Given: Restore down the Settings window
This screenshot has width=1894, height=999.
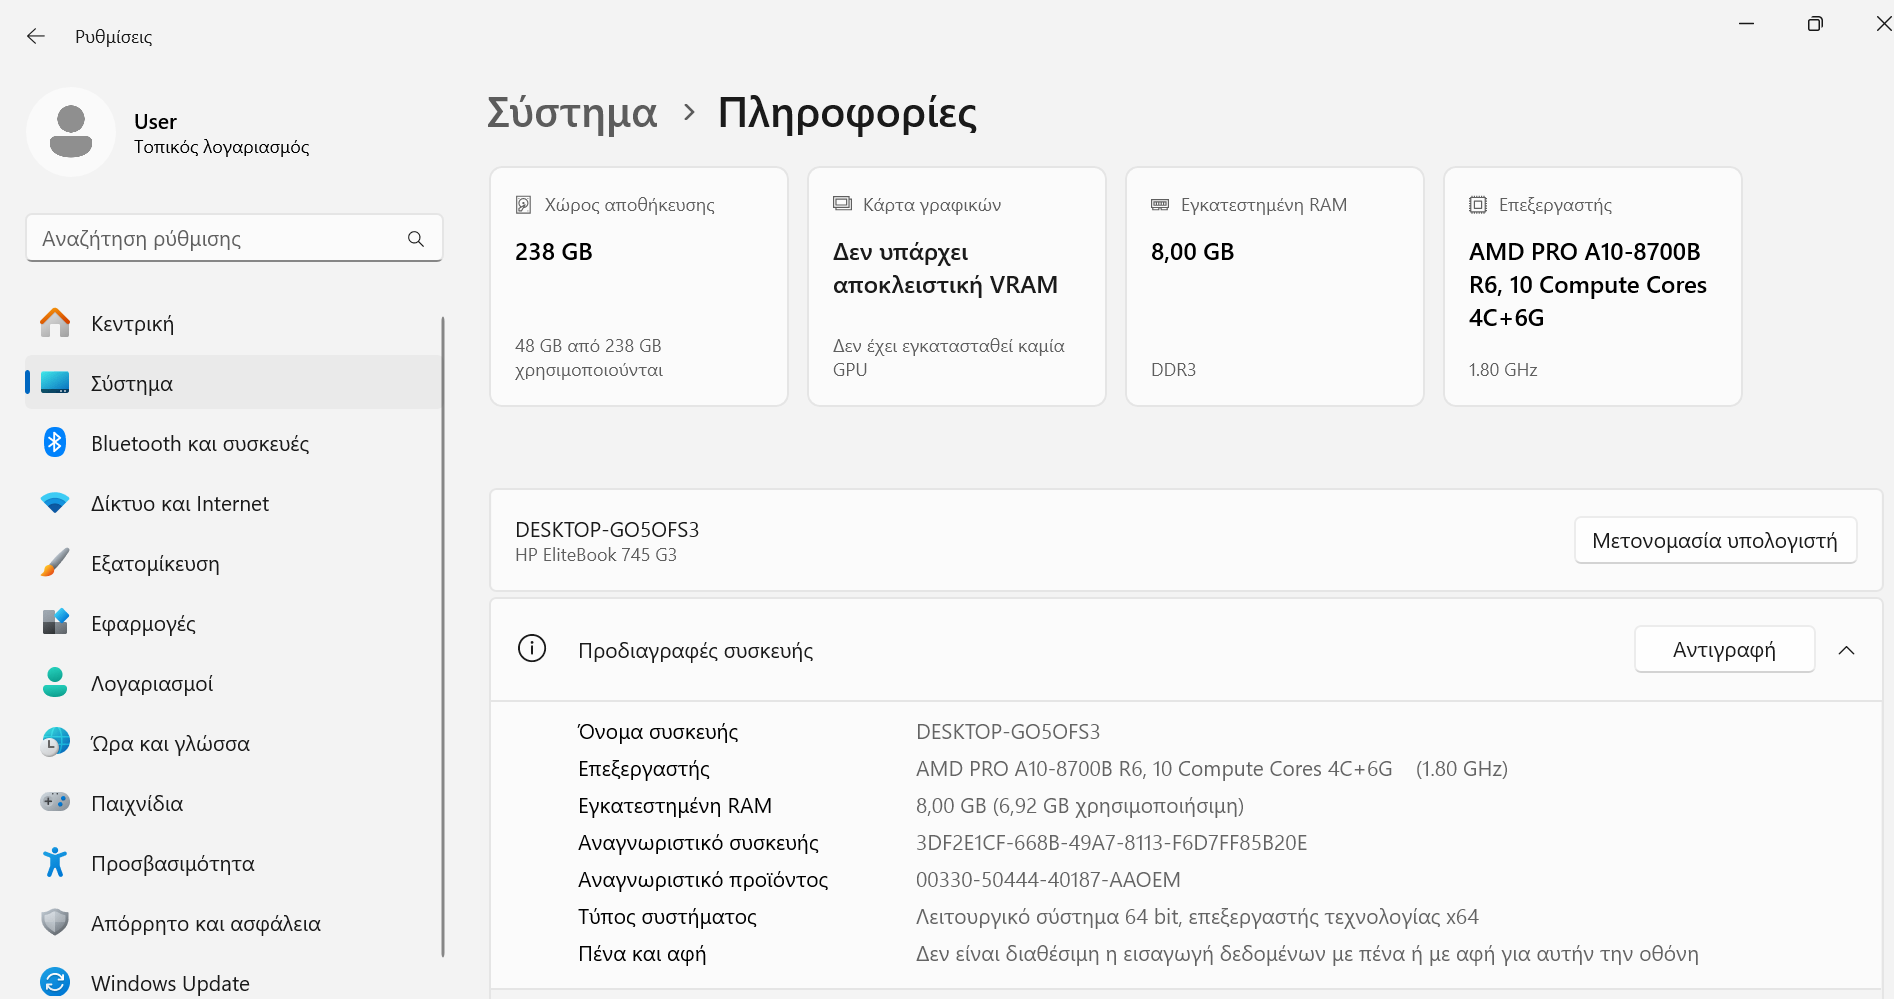Looking at the screenshot, I should (x=1815, y=24).
